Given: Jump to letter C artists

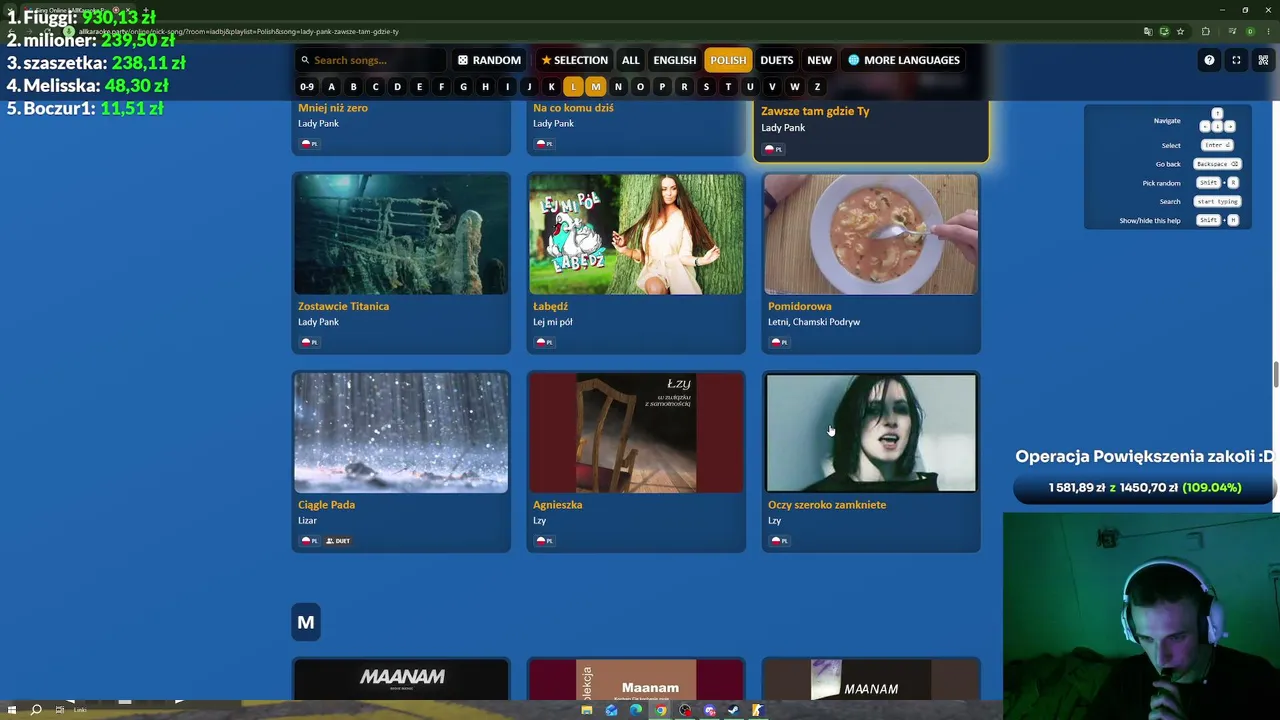Looking at the screenshot, I should click(375, 87).
